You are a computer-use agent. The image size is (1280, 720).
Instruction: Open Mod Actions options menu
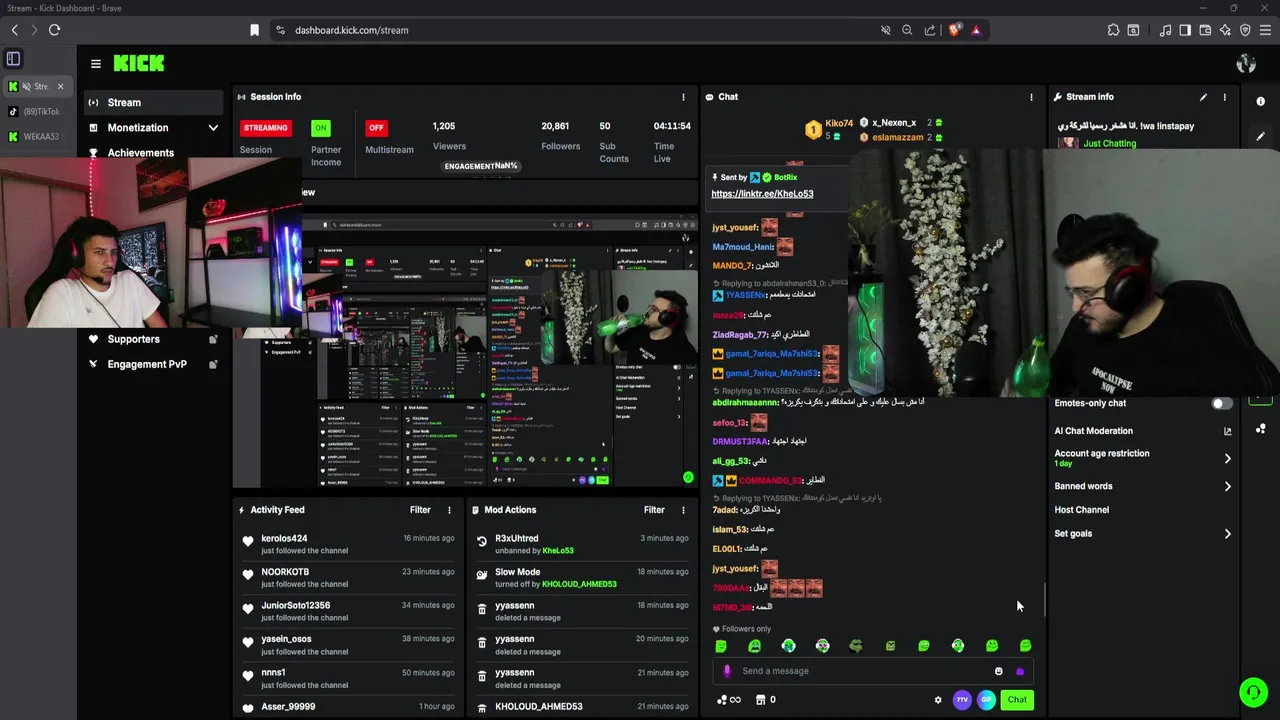[x=683, y=510]
